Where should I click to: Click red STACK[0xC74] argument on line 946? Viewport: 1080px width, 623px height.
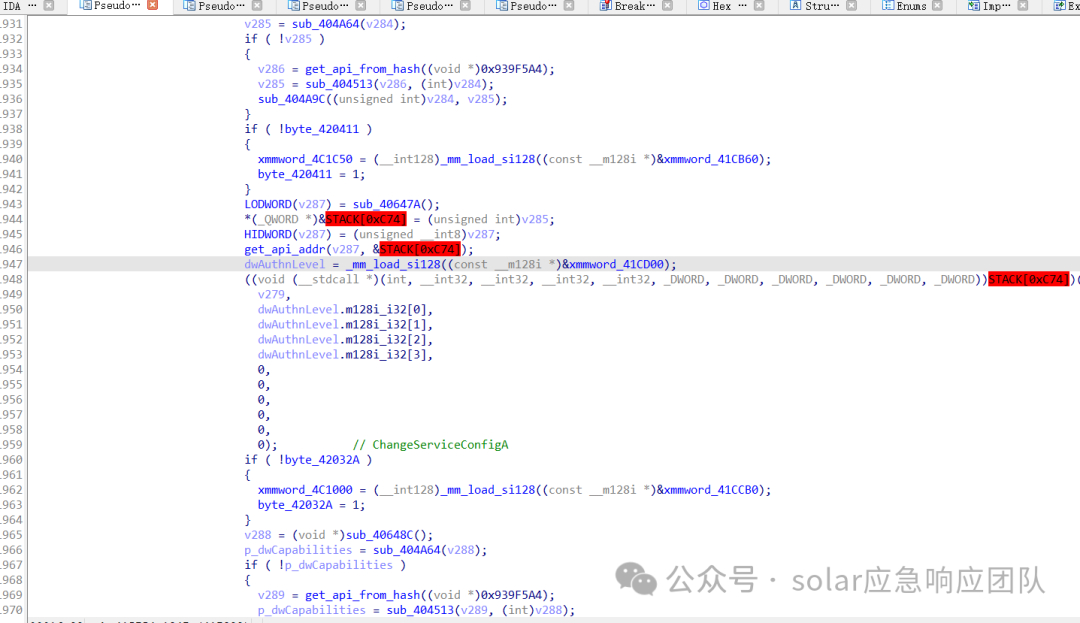click(x=419, y=249)
